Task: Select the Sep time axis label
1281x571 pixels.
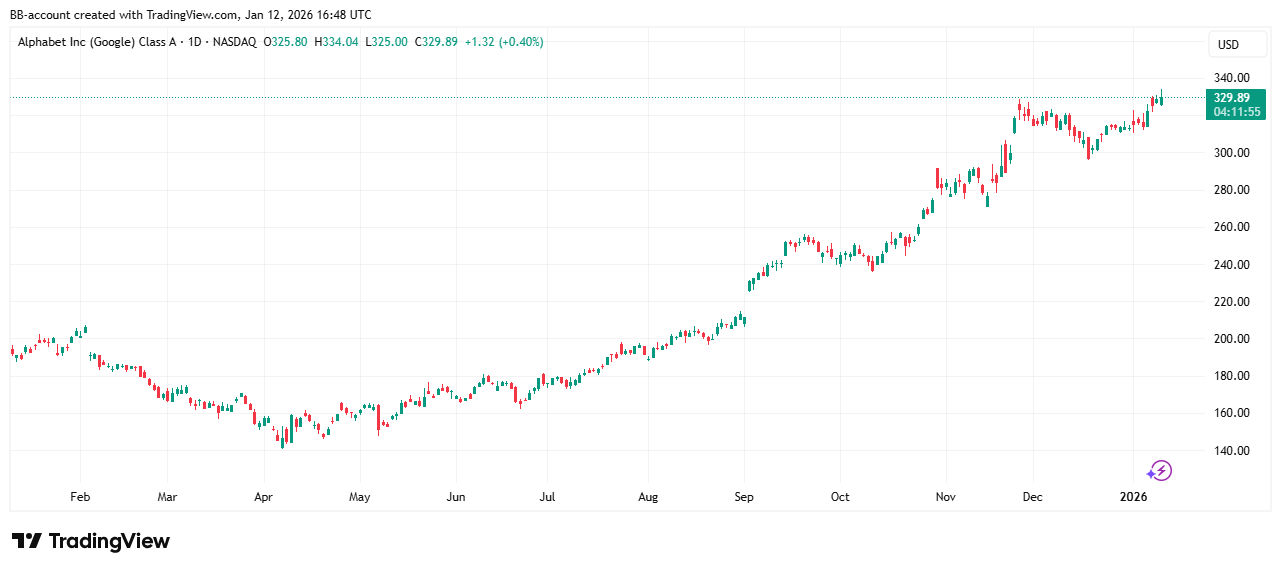Action: pos(744,496)
